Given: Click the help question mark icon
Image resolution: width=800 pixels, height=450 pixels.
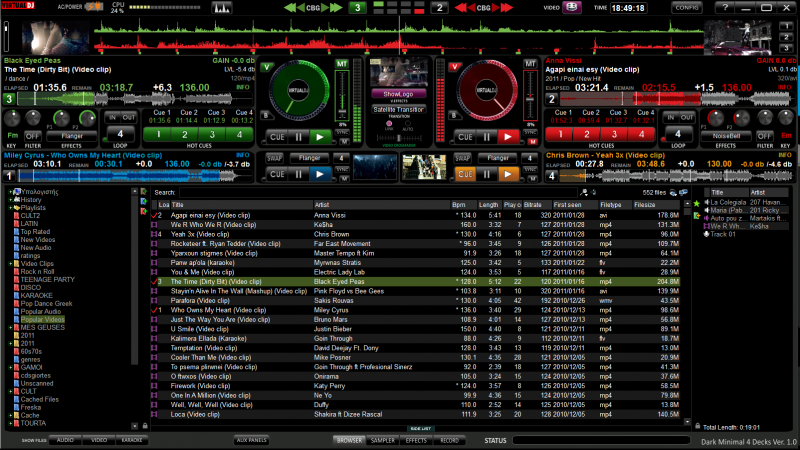Looking at the screenshot, I should 724,8.
